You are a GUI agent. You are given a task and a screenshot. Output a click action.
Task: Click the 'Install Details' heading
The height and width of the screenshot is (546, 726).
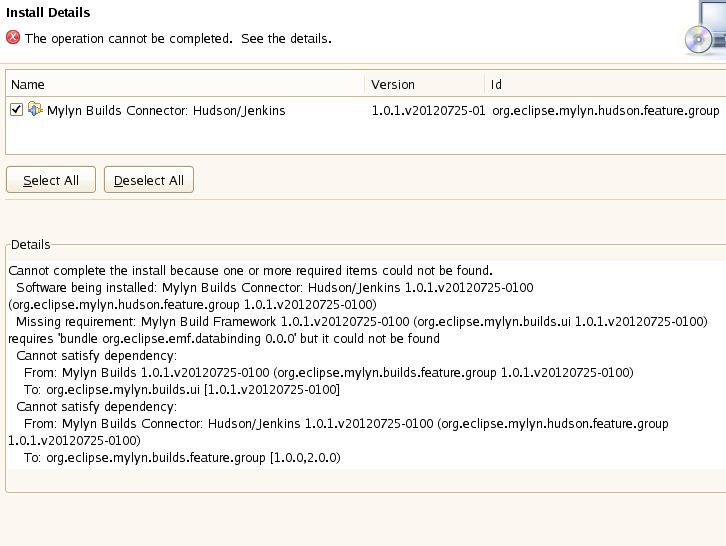click(x=48, y=13)
